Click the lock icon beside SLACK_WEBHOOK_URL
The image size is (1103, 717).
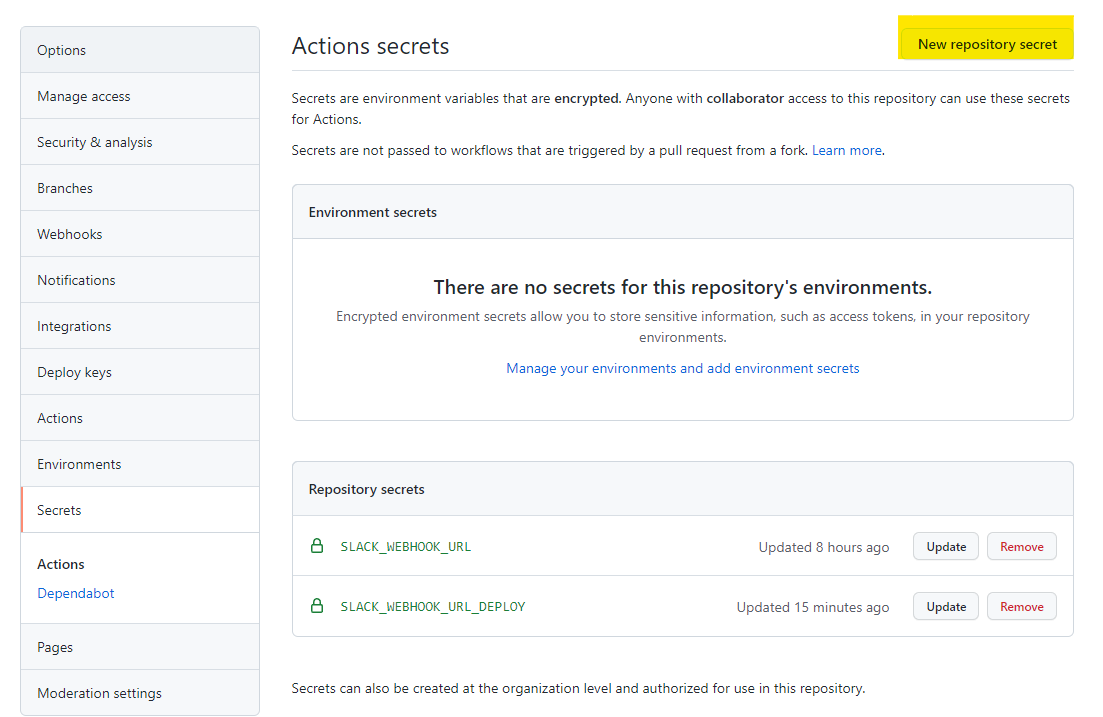point(317,546)
